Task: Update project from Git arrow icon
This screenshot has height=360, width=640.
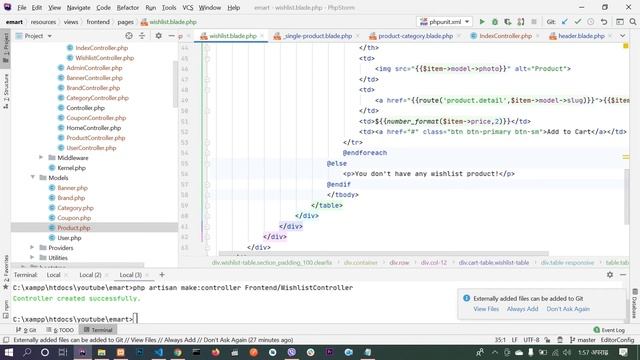Action: 565,22
